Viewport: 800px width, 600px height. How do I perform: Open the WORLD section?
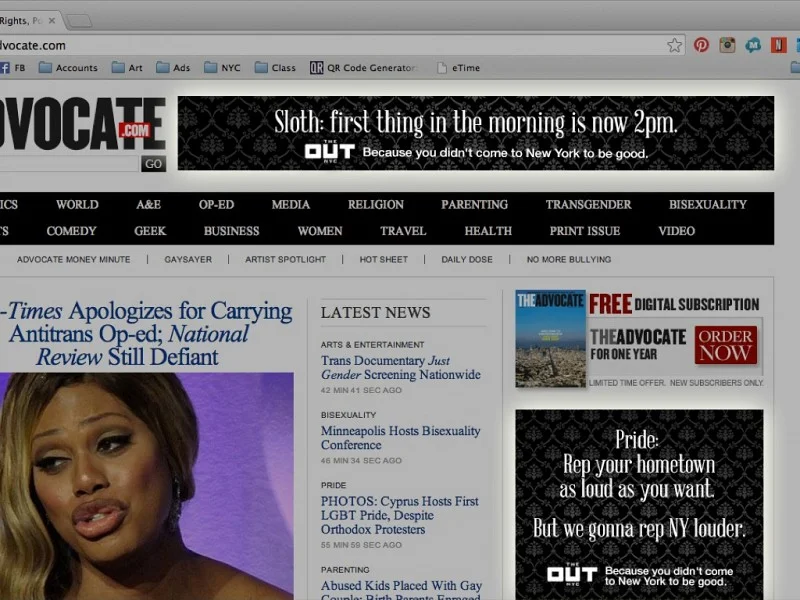tap(77, 205)
